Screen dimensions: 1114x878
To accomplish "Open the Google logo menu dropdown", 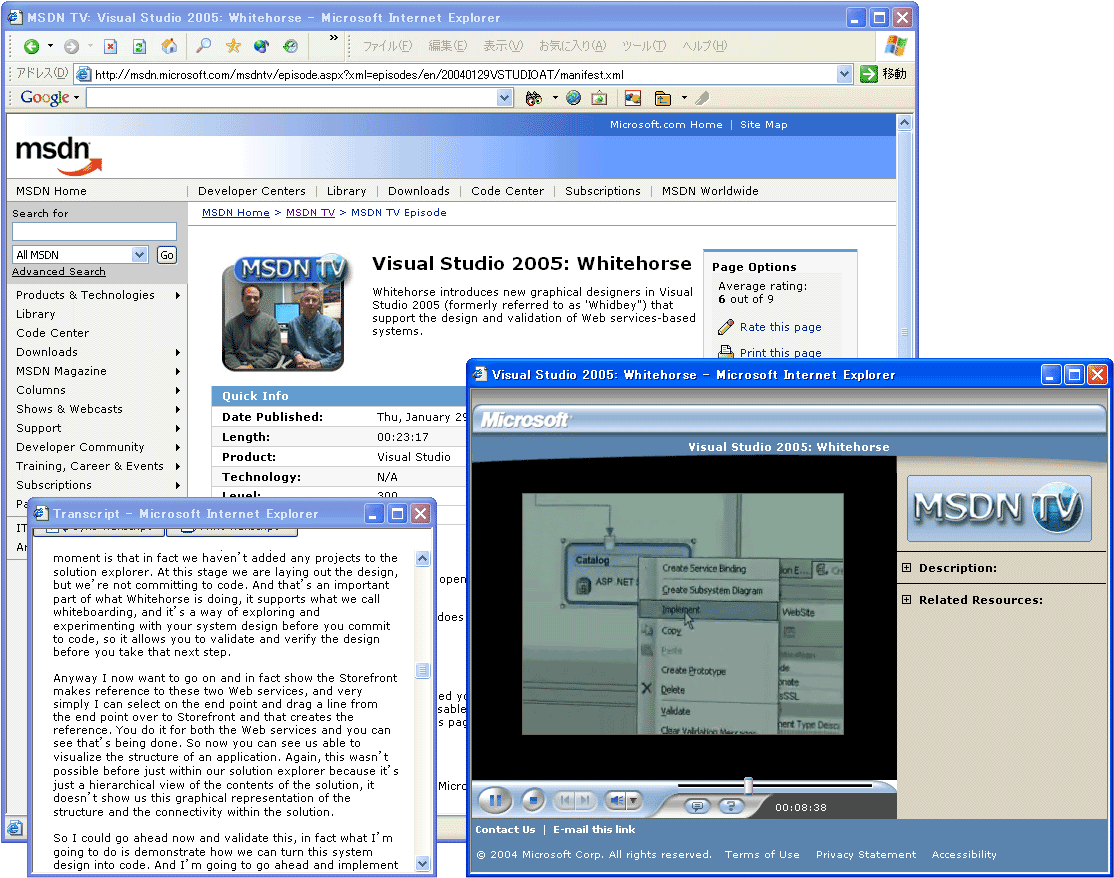I will tap(76, 98).
